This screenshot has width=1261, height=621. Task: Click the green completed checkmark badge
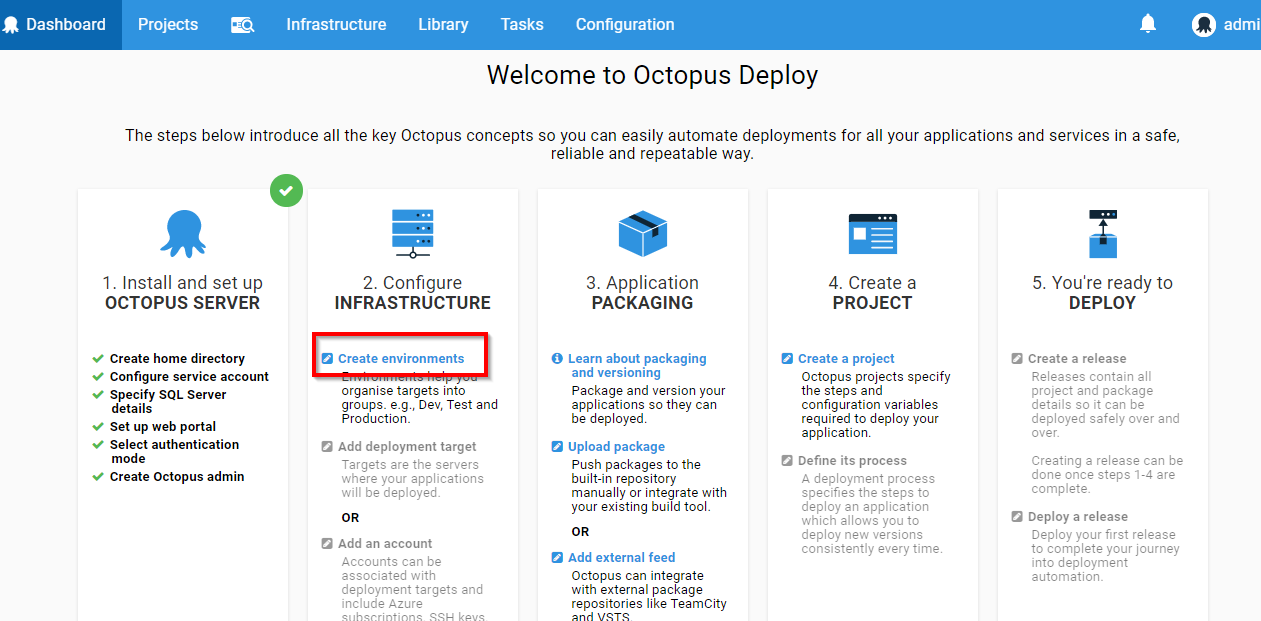pyautogui.click(x=287, y=190)
